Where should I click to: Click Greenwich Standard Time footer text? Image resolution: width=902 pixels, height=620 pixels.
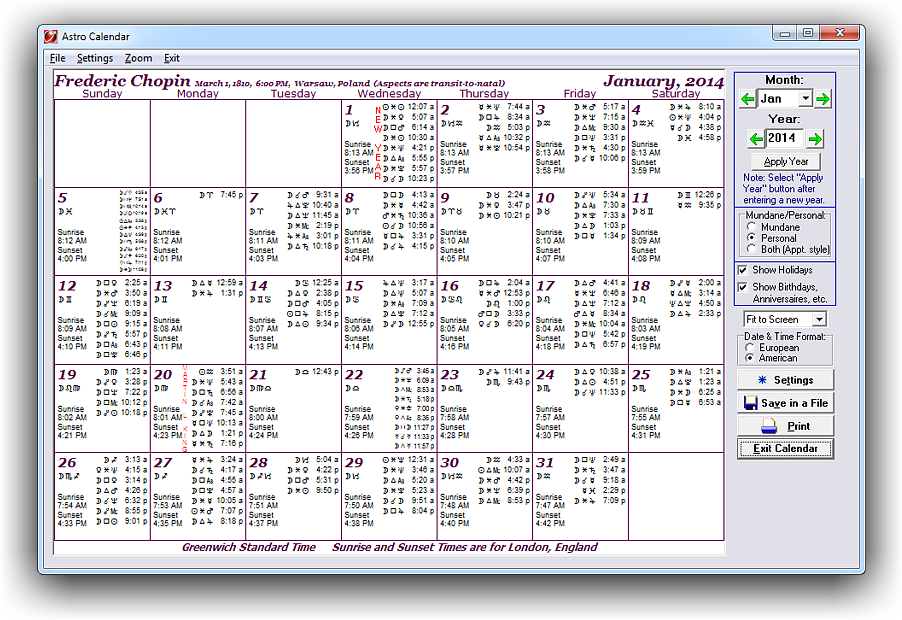click(249, 547)
